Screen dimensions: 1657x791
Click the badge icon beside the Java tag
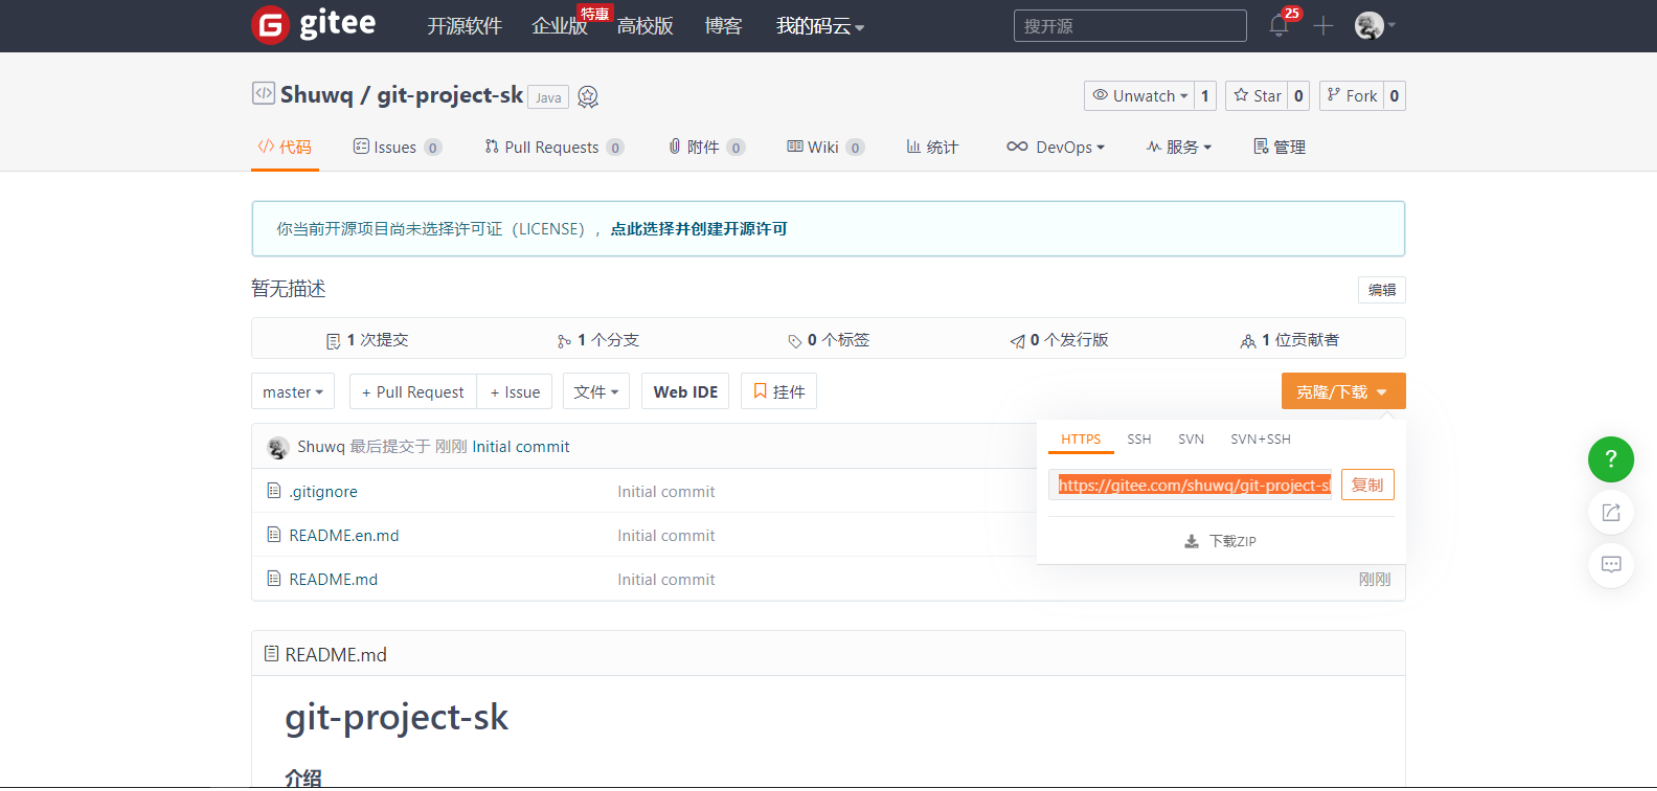point(588,97)
